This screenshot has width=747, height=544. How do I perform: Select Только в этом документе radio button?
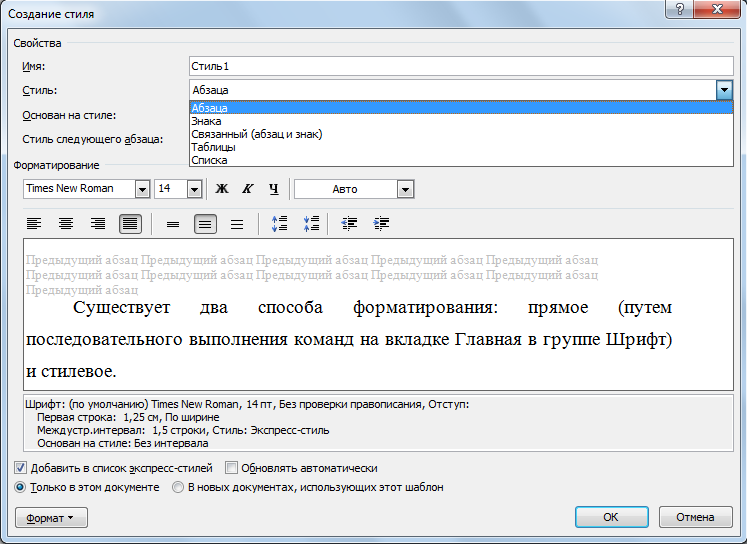coord(20,487)
